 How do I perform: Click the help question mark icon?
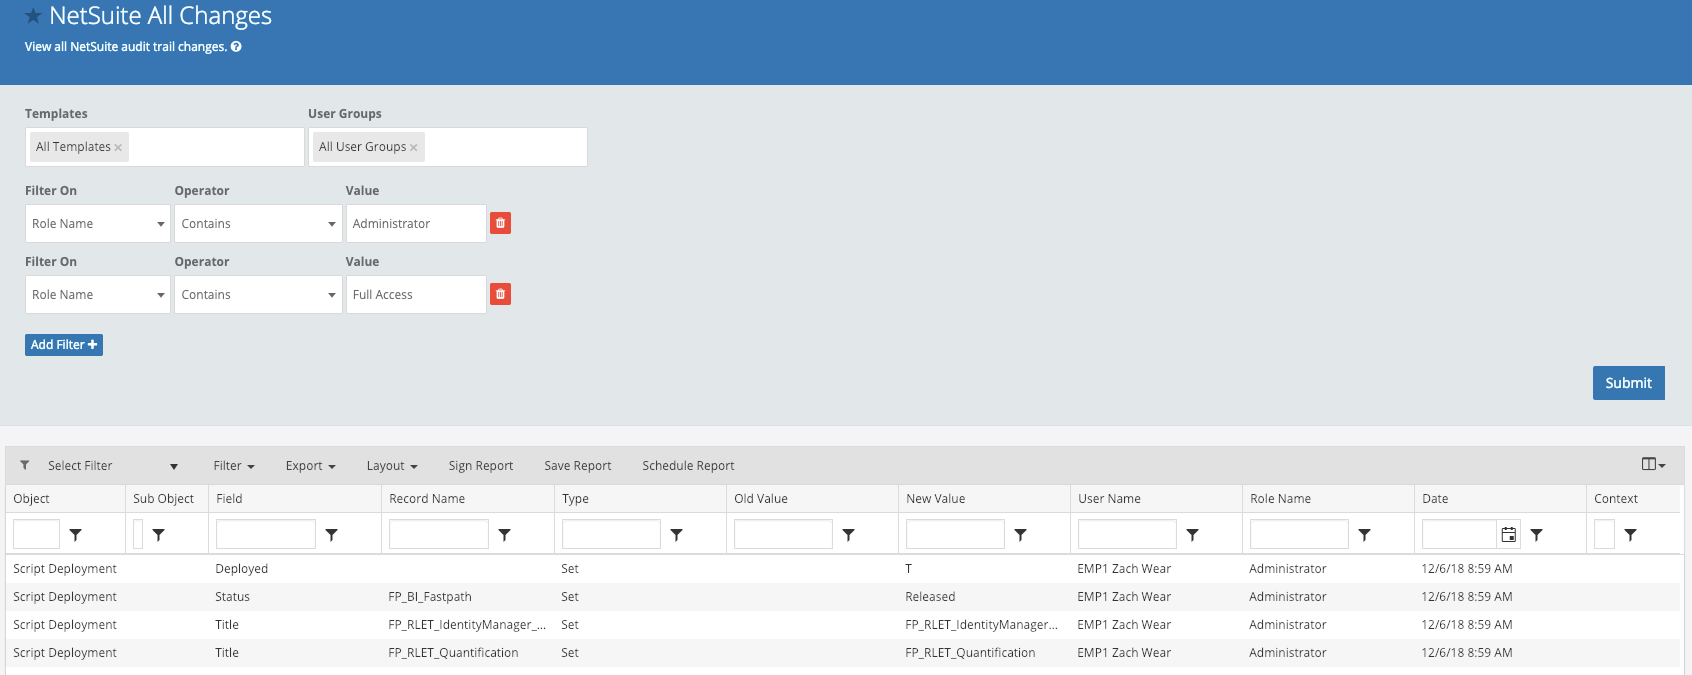click(236, 47)
